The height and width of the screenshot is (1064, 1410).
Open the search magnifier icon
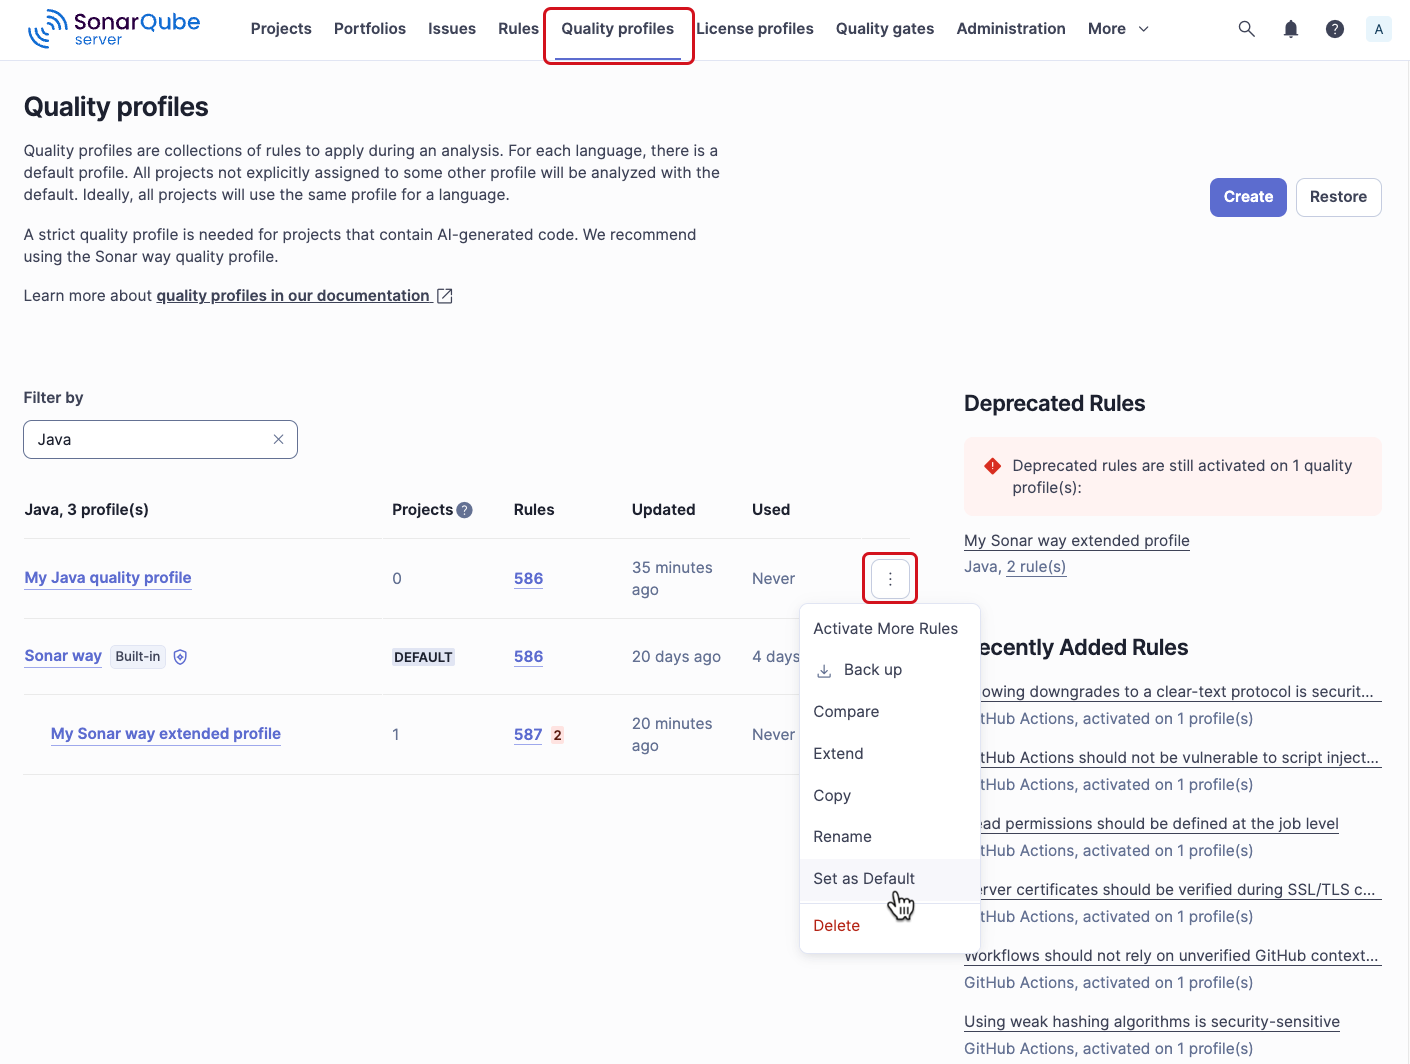coord(1246,29)
